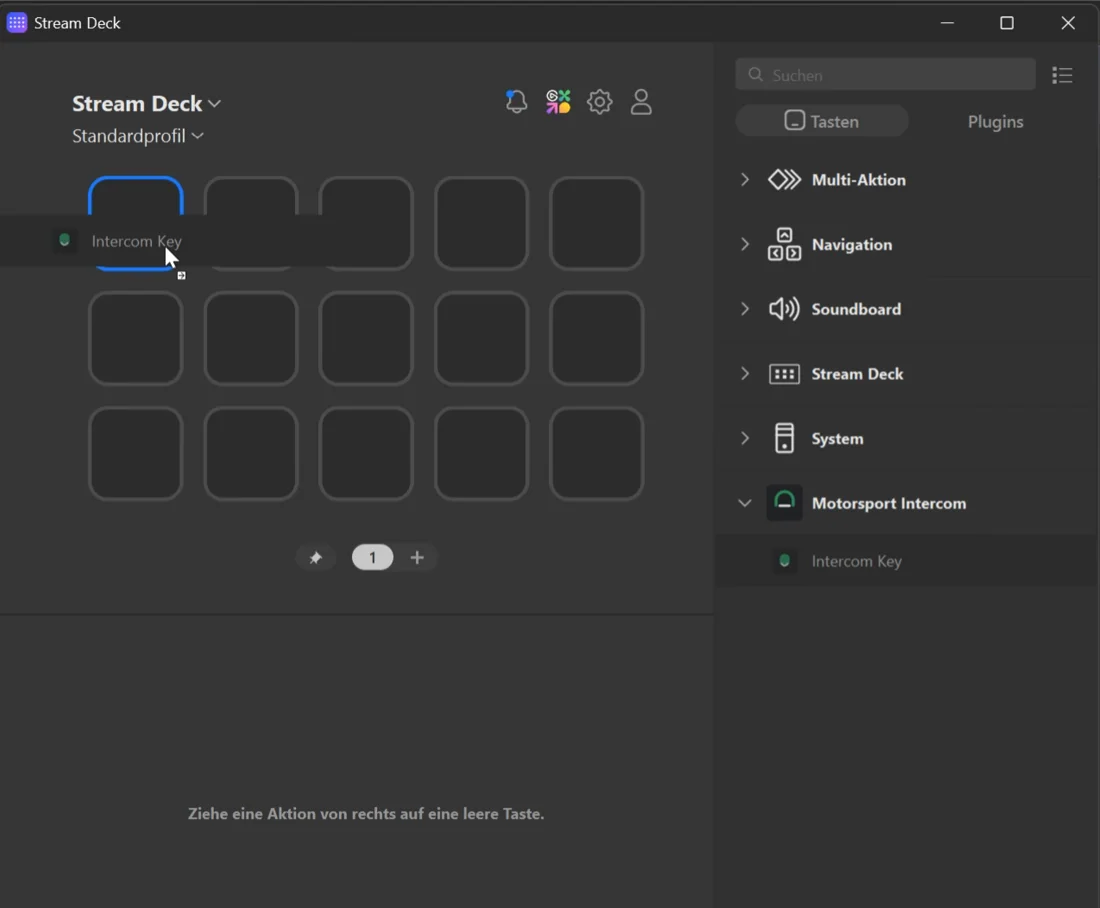Switch to the Plugins tab
The height and width of the screenshot is (908, 1100).
tap(995, 121)
